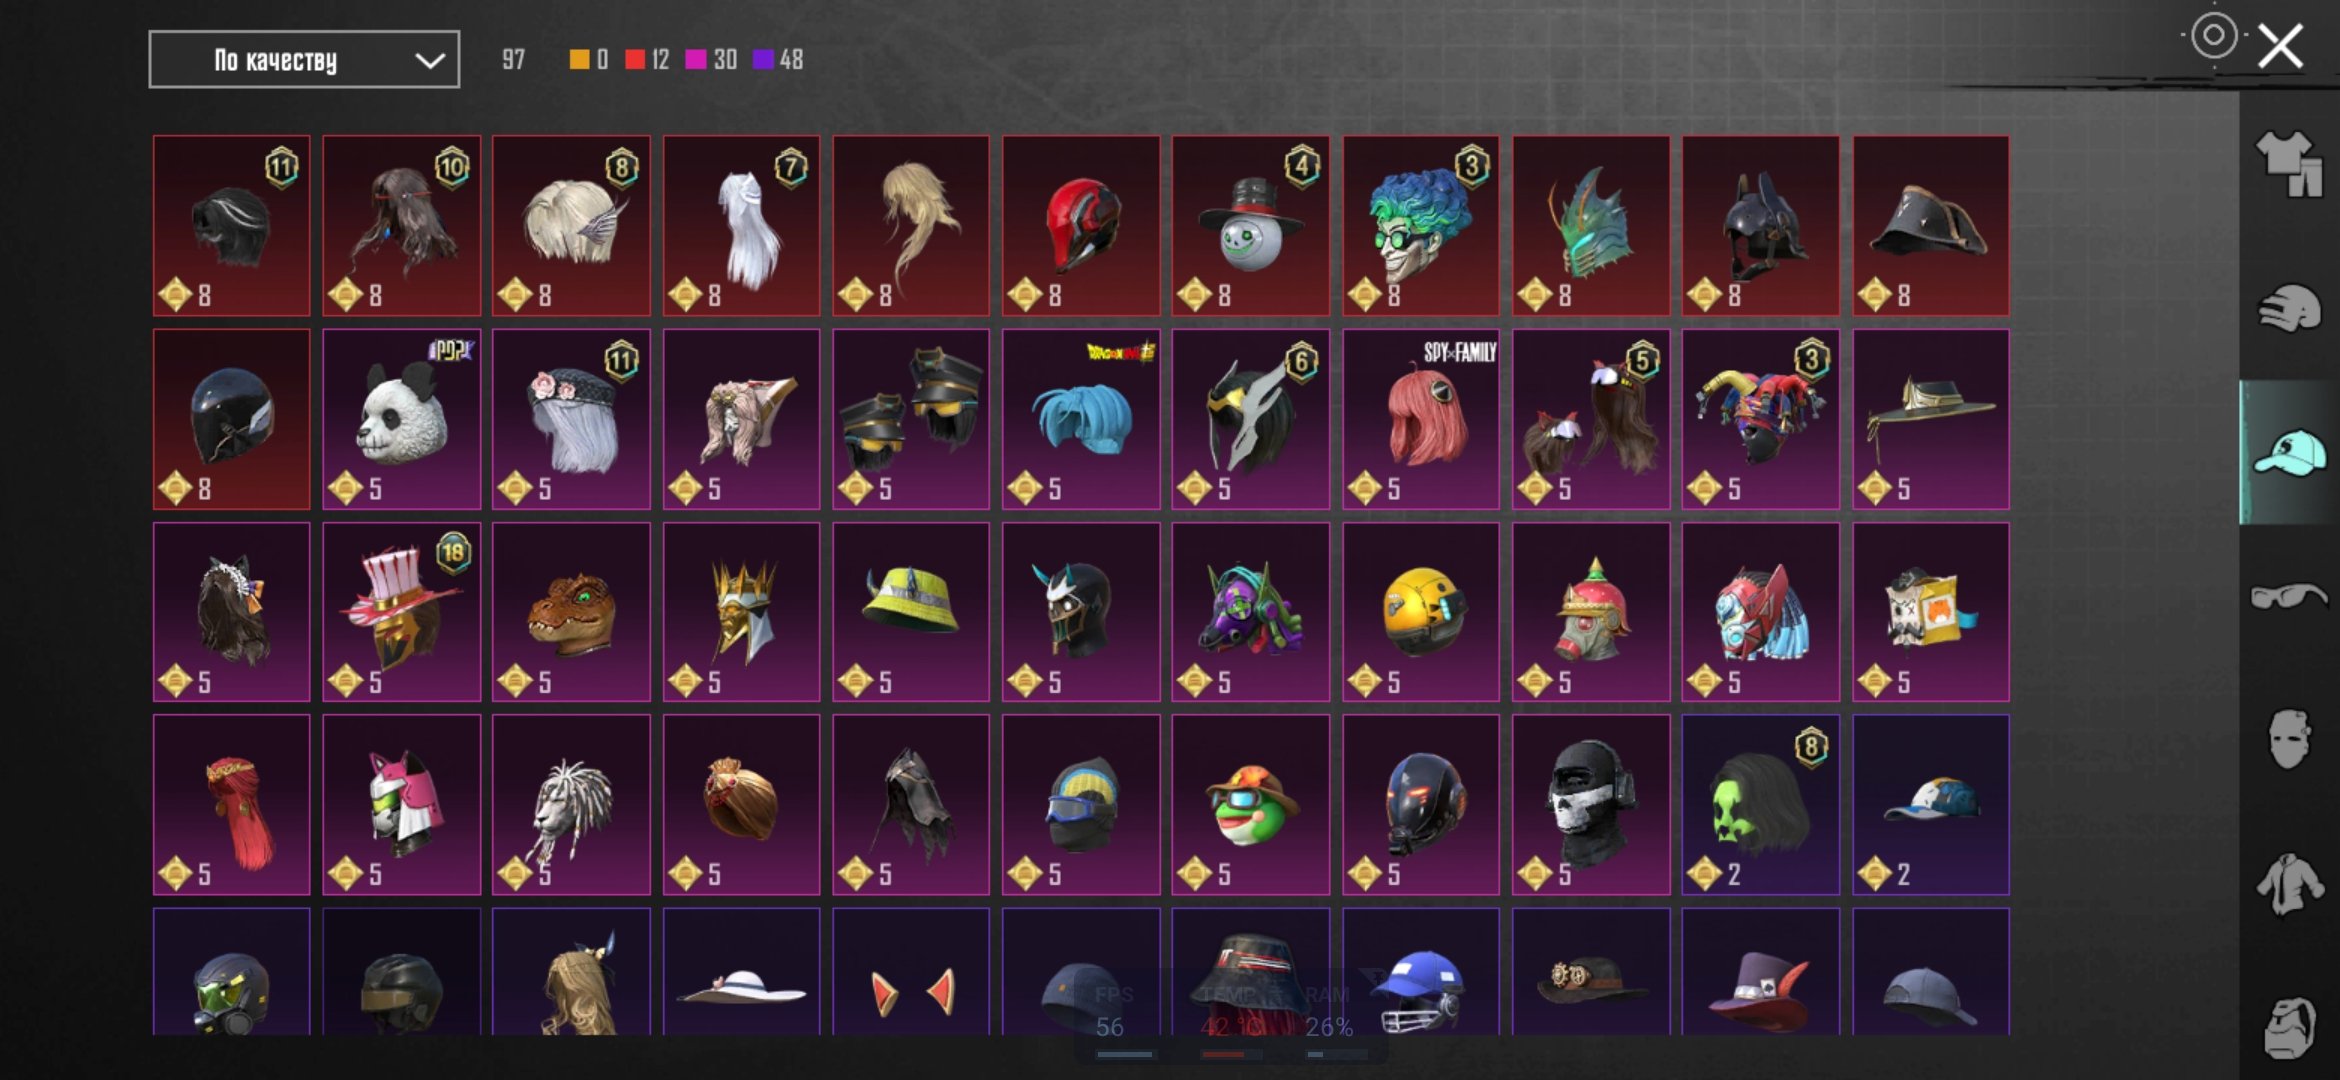Open the outfits category with the shirt icon

click(x=2288, y=164)
